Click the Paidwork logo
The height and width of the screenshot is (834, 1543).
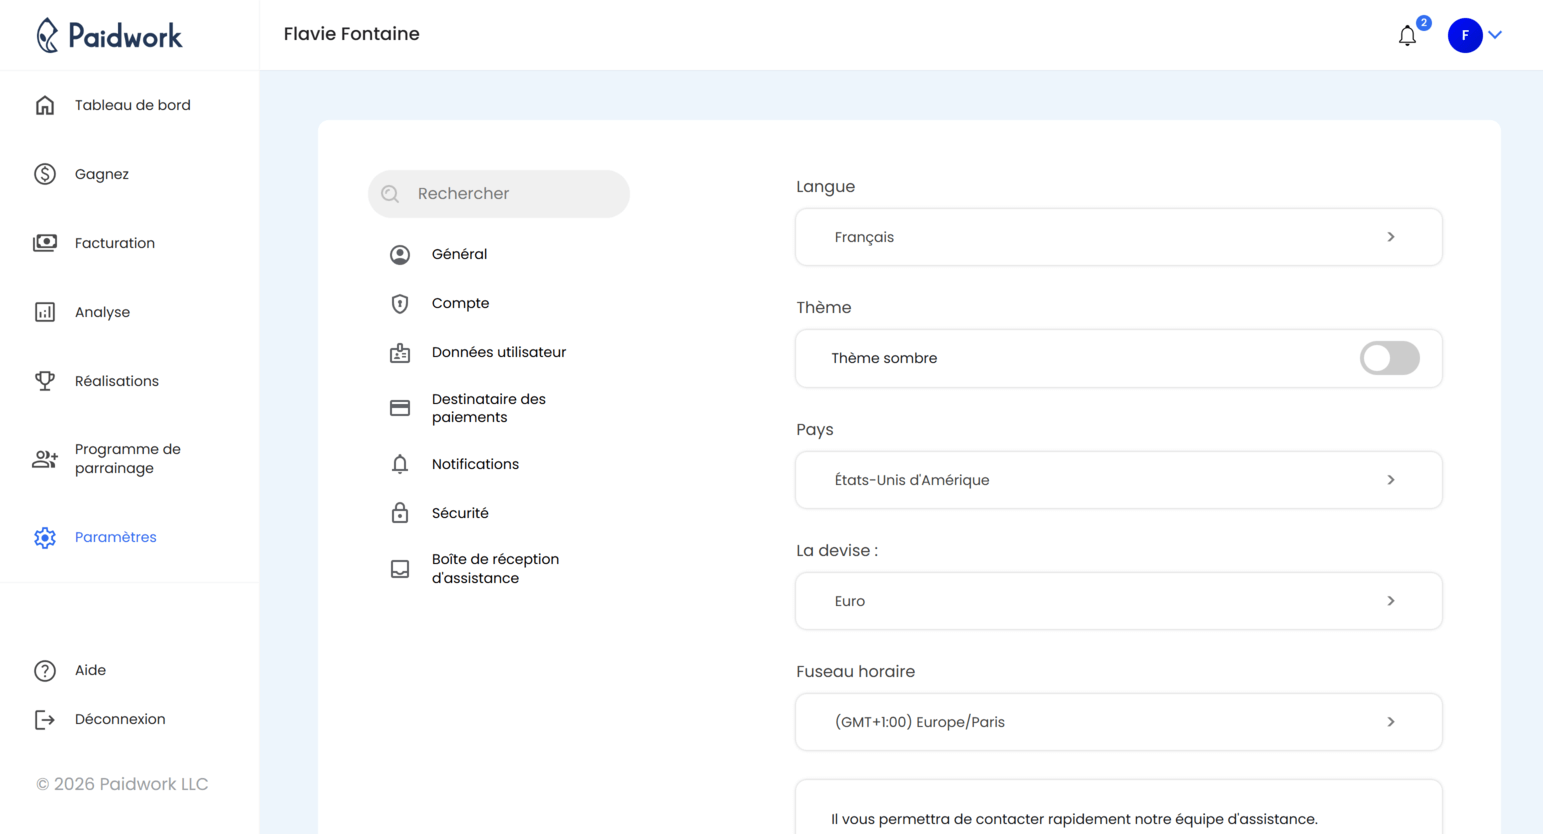tap(110, 35)
